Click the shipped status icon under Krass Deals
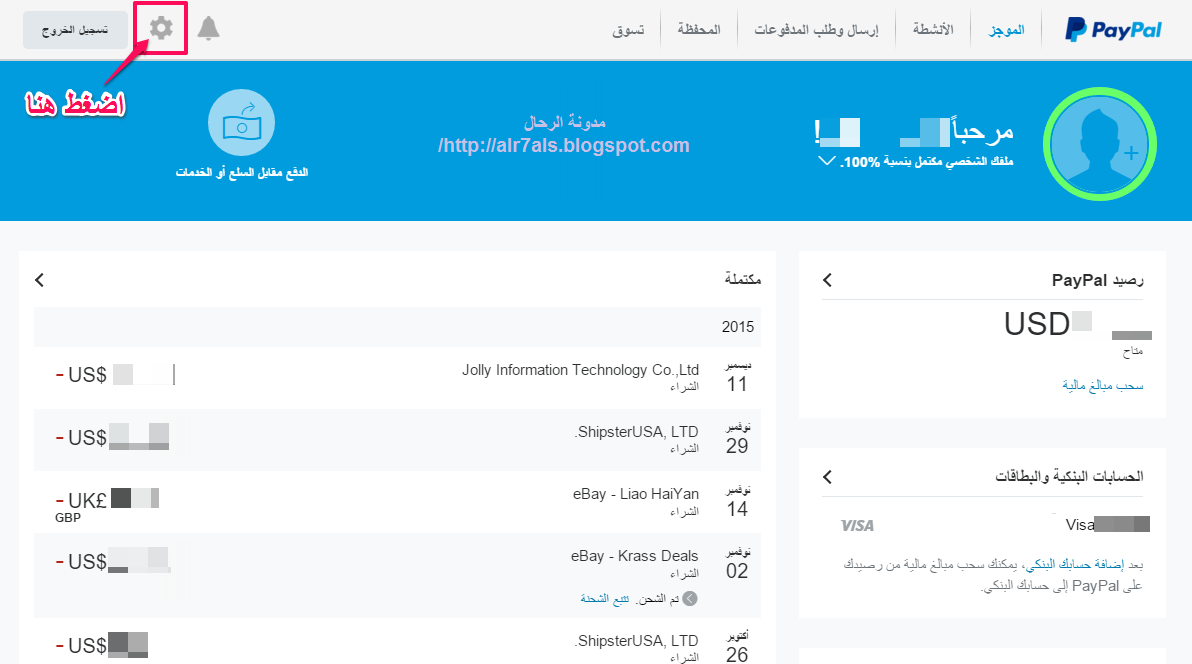Viewport: 1192px width, 664px height. (690, 599)
